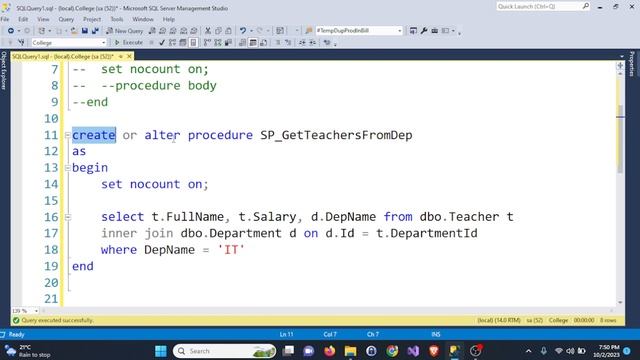Close the SQLQuery1.sql tab
Viewport: 640px width, 360px height.
click(x=129, y=56)
